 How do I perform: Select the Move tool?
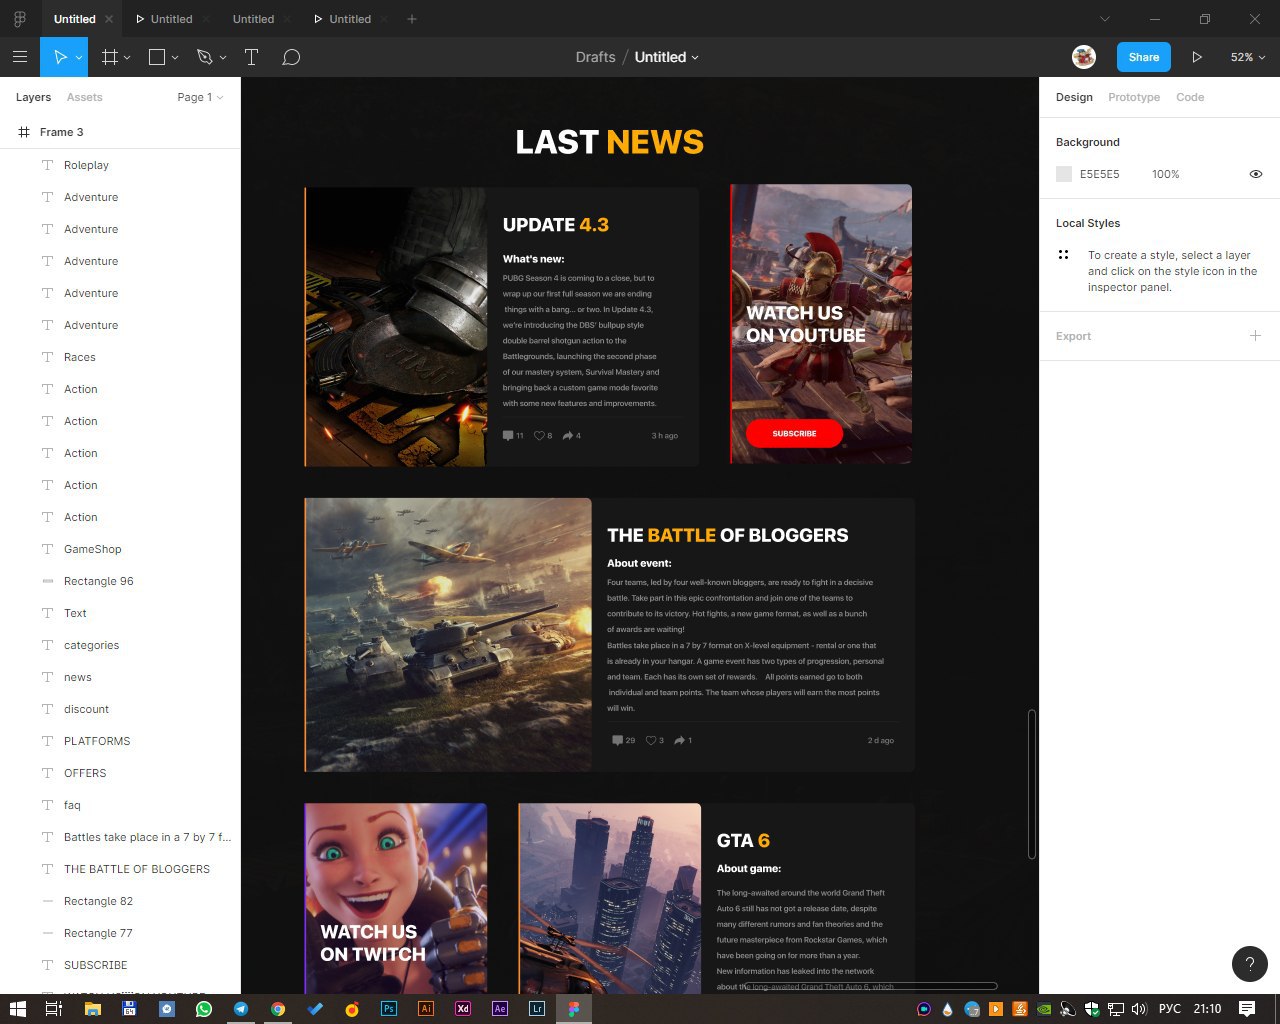59,57
